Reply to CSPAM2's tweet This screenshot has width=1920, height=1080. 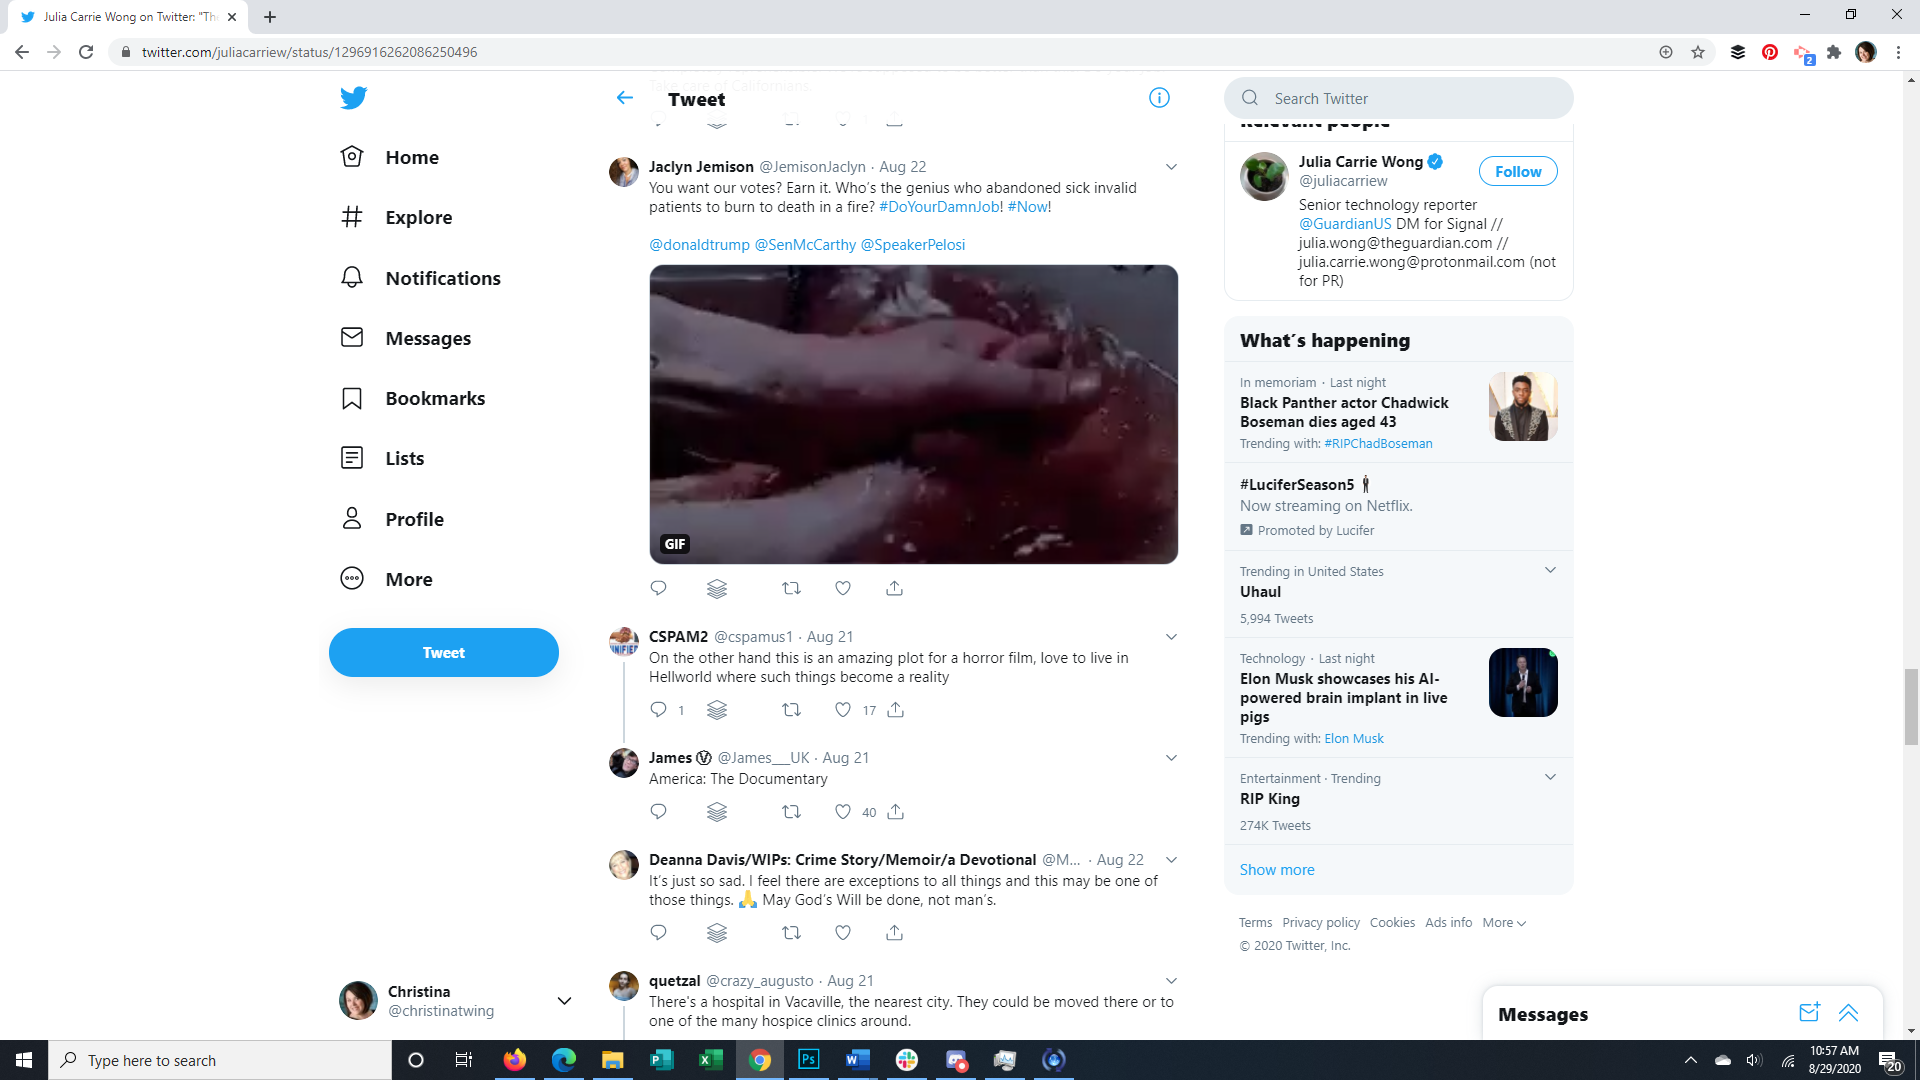(658, 710)
